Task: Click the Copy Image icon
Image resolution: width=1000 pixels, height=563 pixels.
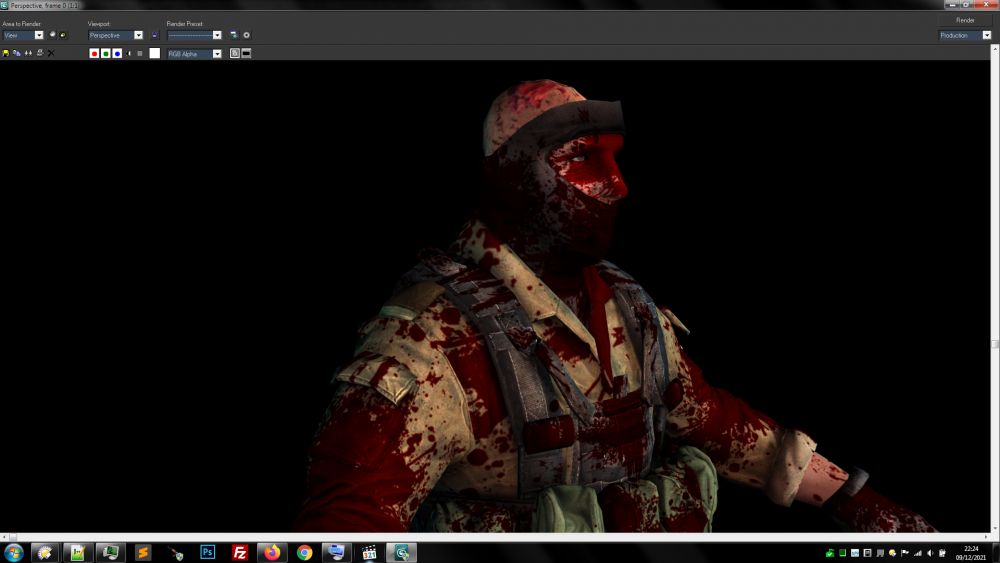Action: pos(17,53)
